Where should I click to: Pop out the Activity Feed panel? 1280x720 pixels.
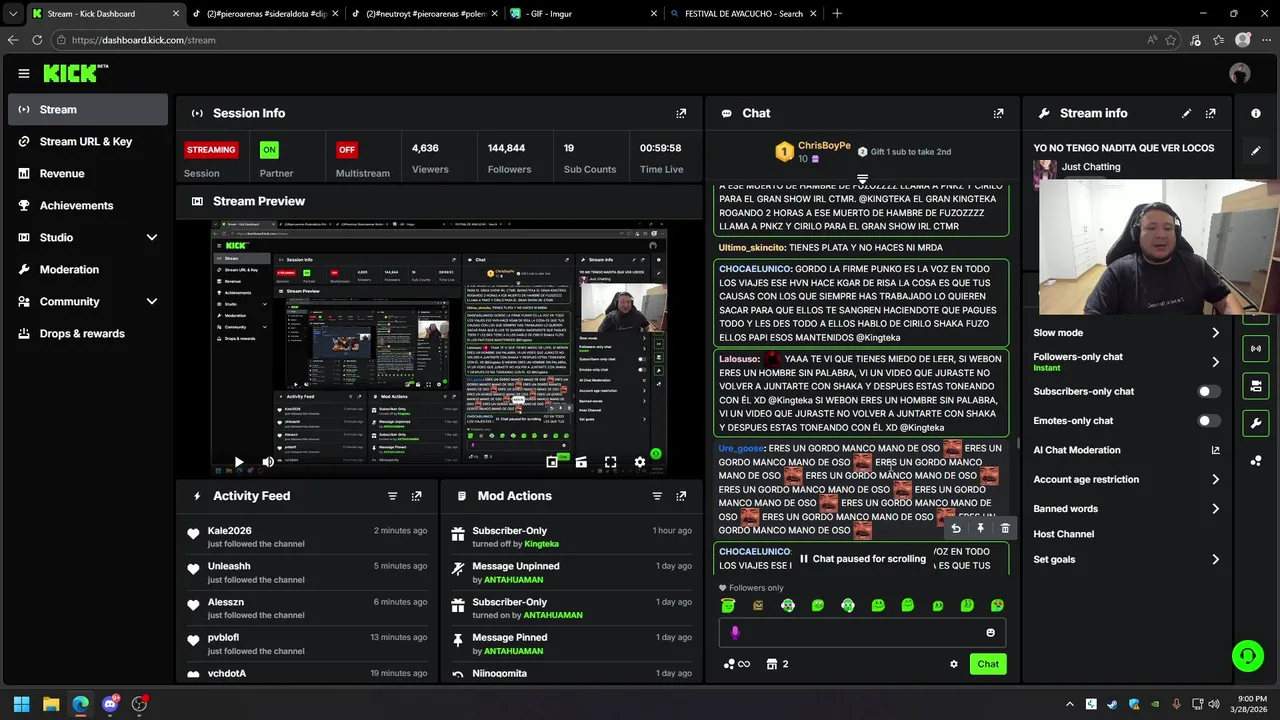click(417, 496)
